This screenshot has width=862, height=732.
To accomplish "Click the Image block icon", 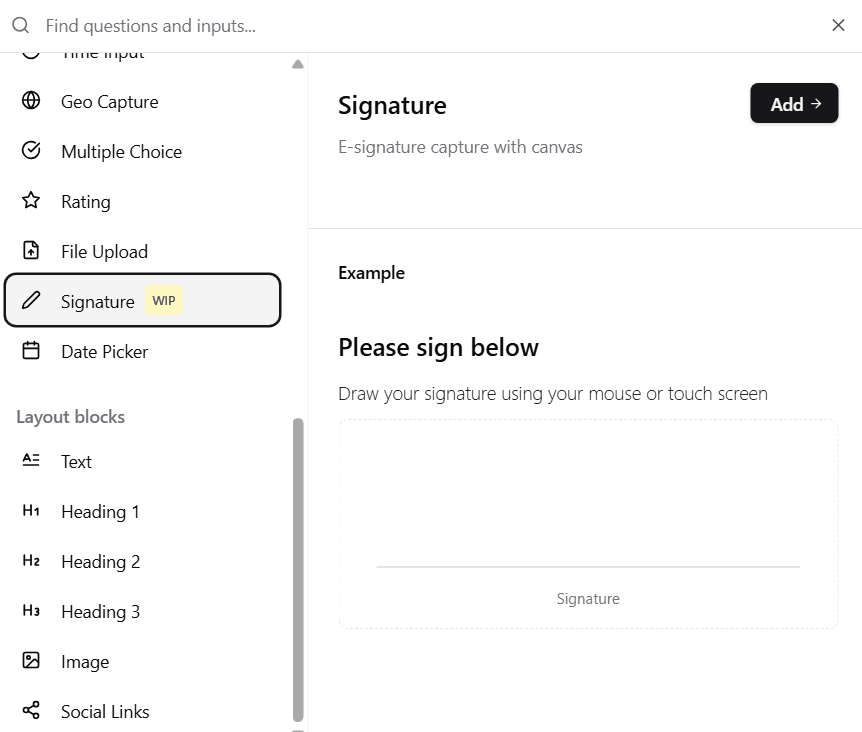I will [29, 661].
